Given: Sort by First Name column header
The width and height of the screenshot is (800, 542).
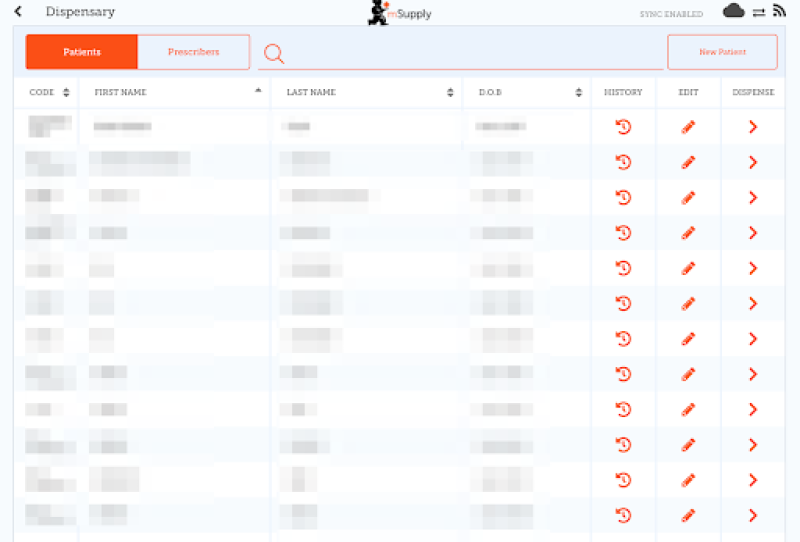Looking at the screenshot, I should (x=175, y=92).
